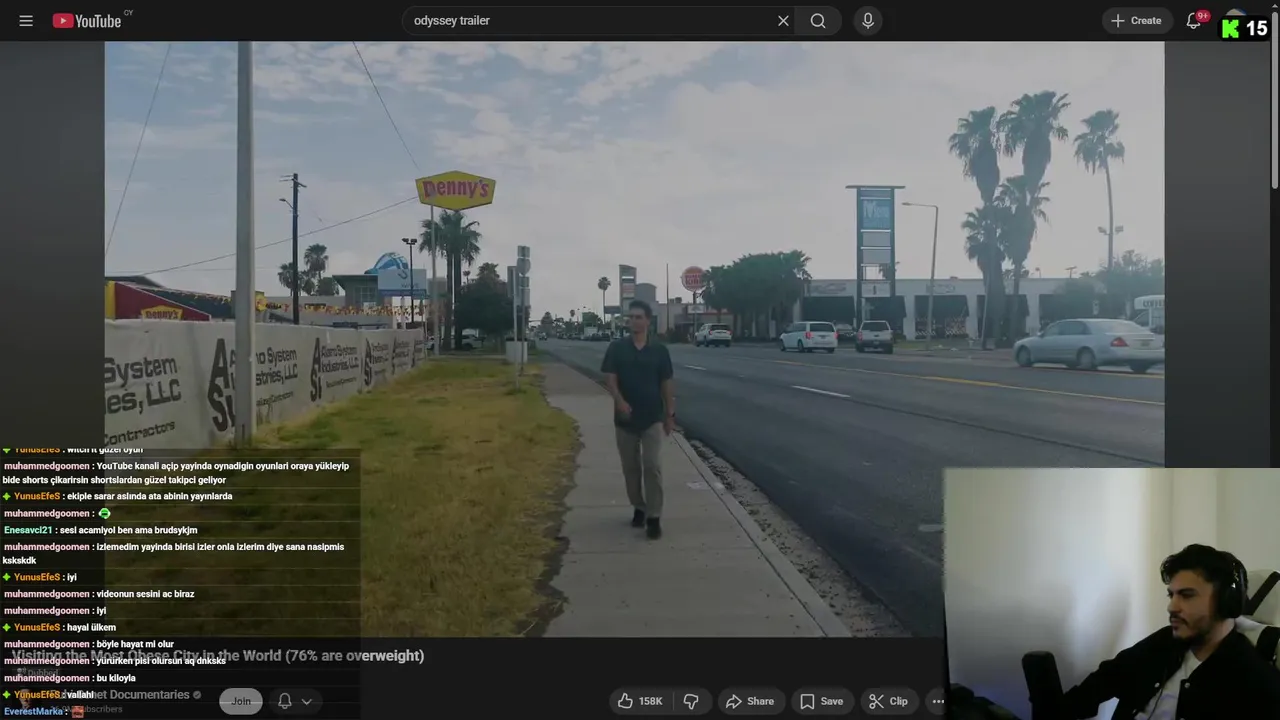Save the video to a playlist

[821, 701]
